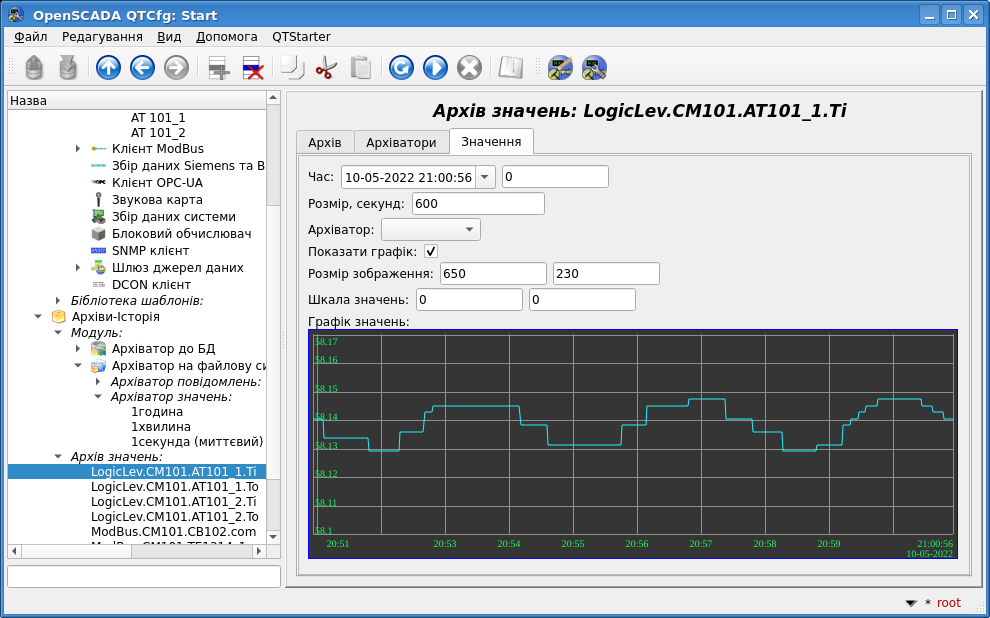Viewport: 990px width, 618px height.
Task: Click the Load from database toolbar icon
Action: (x=34, y=68)
